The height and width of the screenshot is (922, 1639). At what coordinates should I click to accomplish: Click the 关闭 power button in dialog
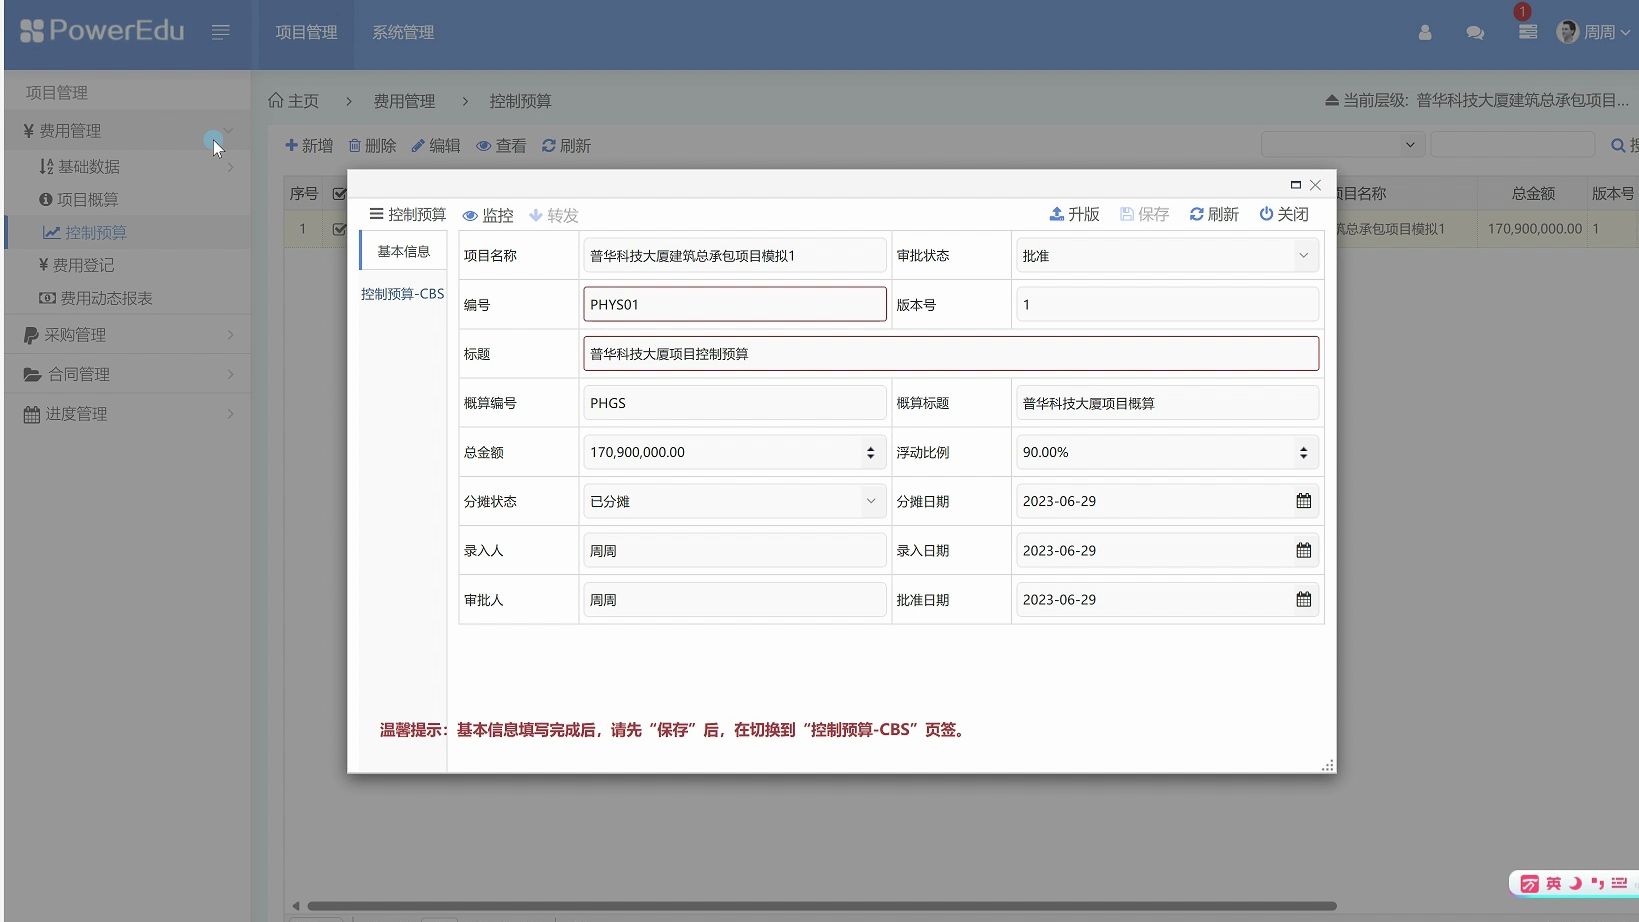(1284, 214)
